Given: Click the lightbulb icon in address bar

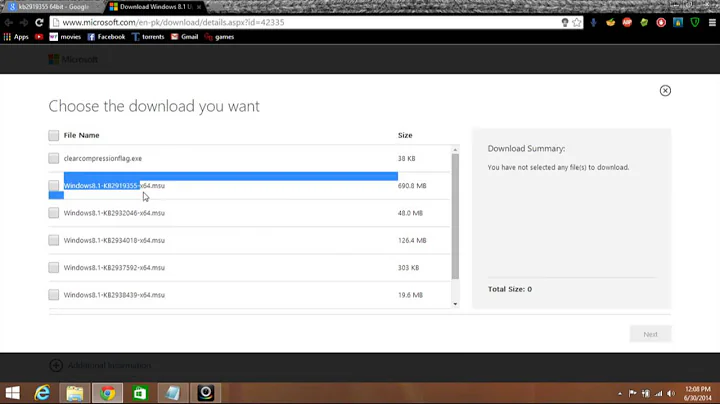Looking at the screenshot, I should pyautogui.click(x=565, y=22).
